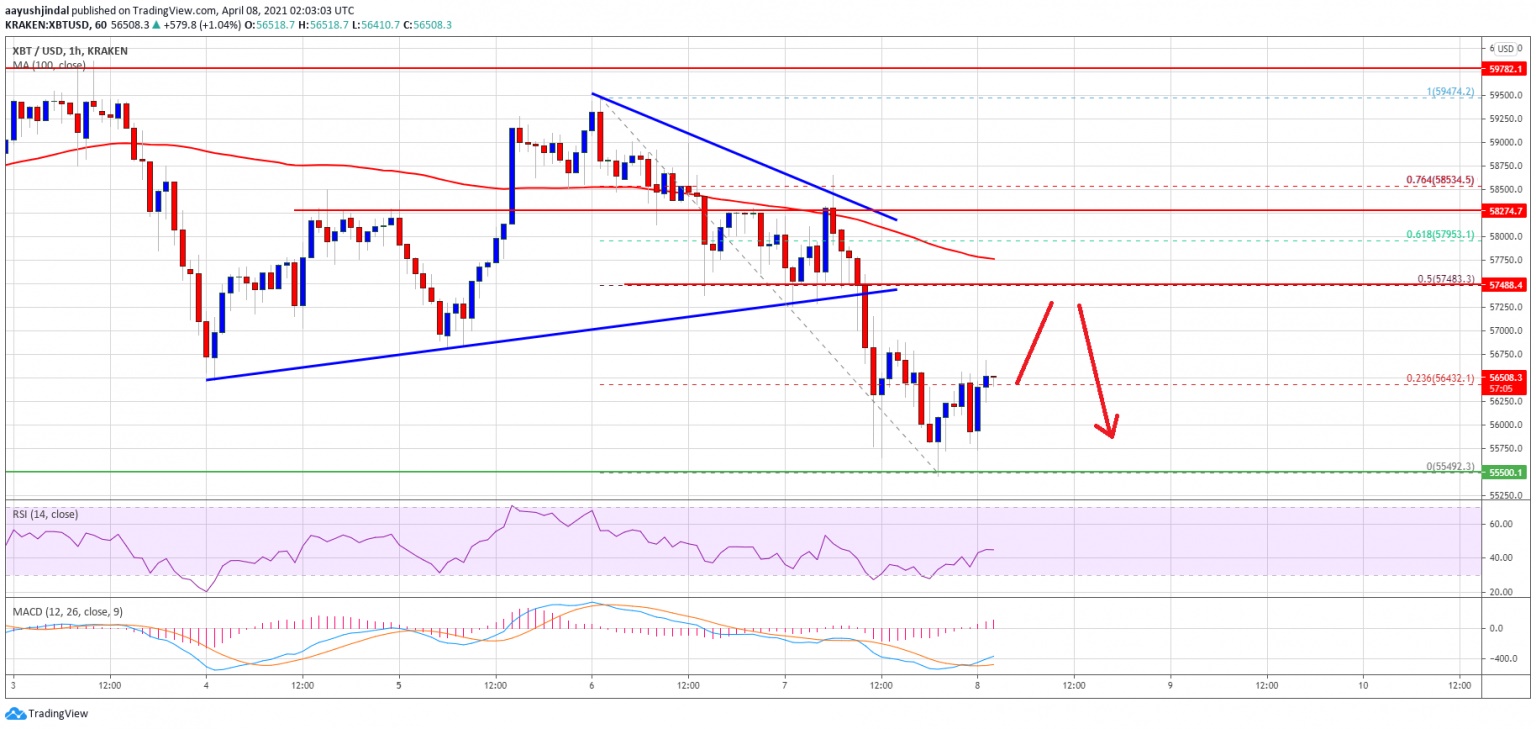Click the author name aayushjindal
Screen dimensions: 1536x729
pyautogui.click(x=34, y=10)
